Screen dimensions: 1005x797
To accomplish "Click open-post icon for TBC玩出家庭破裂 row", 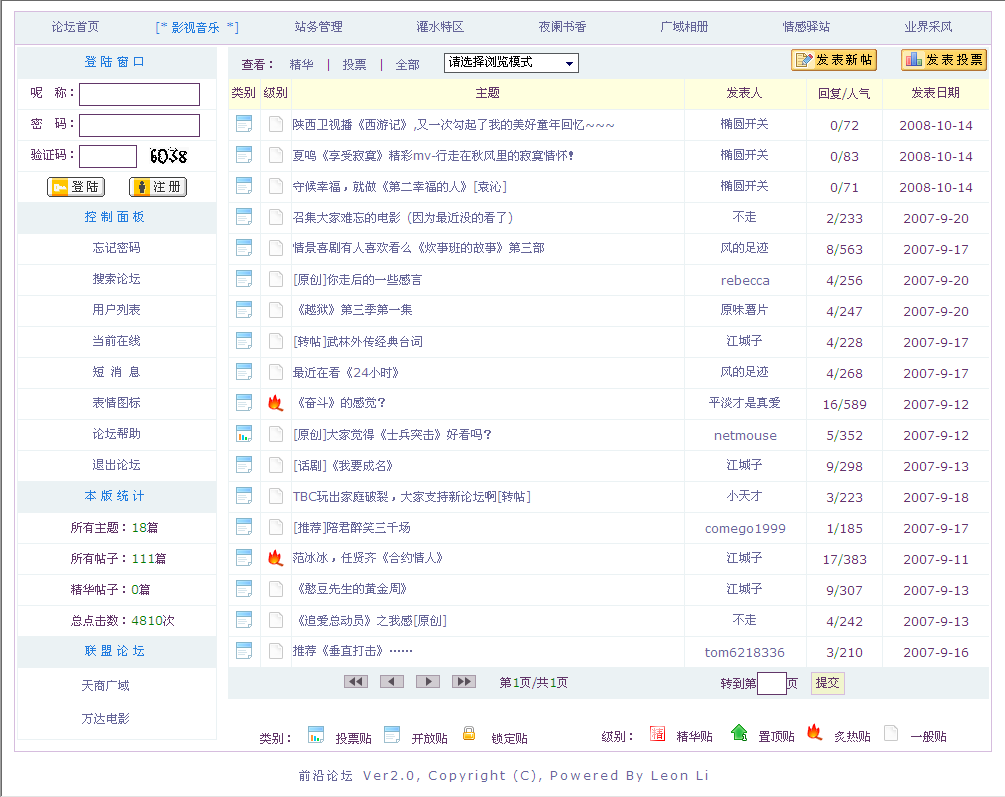I will click(244, 496).
